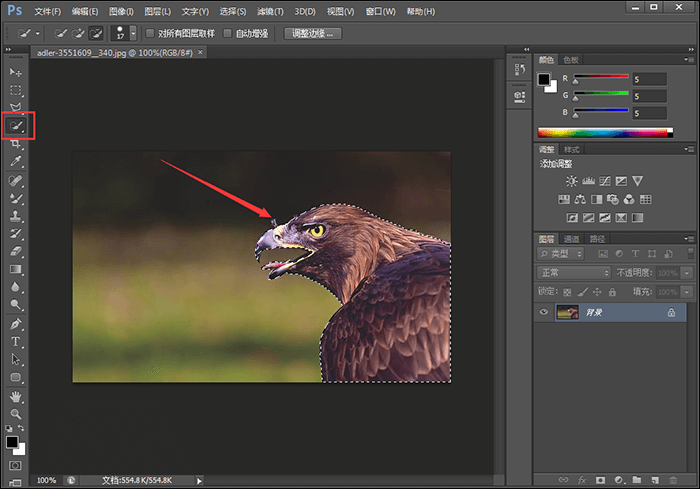This screenshot has width=700, height=489.
Task: Add a layer mask from Layers footer
Action: tap(600, 480)
